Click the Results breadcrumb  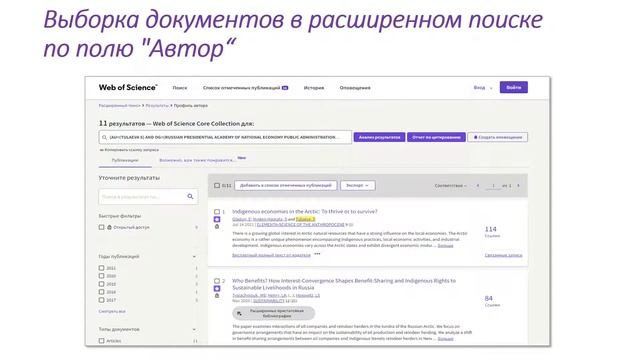(157, 106)
